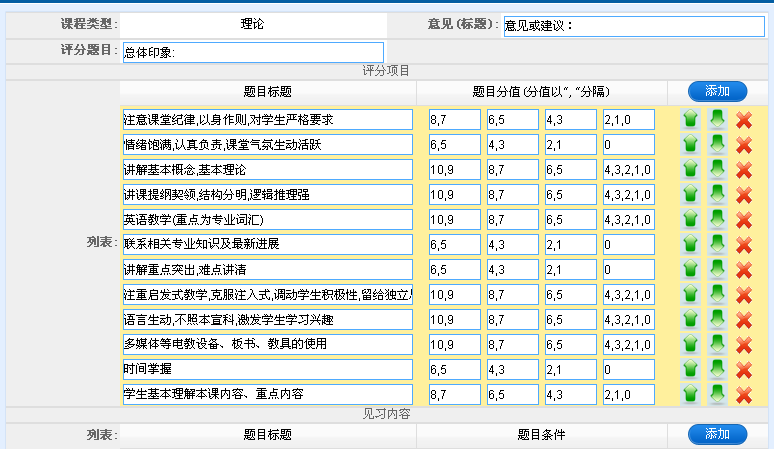Click move-up arrow for 英语教学 row
774x449 pixels.
click(690, 220)
